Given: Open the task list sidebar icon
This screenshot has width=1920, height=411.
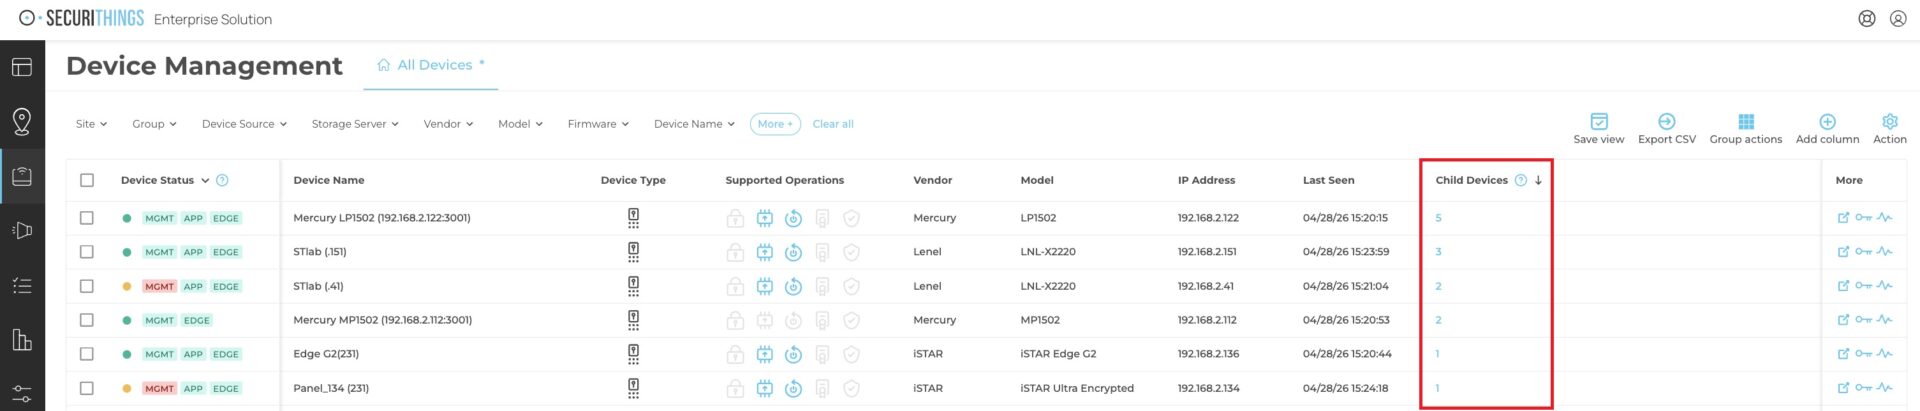Looking at the screenshot, I should [x=22, y=286].
